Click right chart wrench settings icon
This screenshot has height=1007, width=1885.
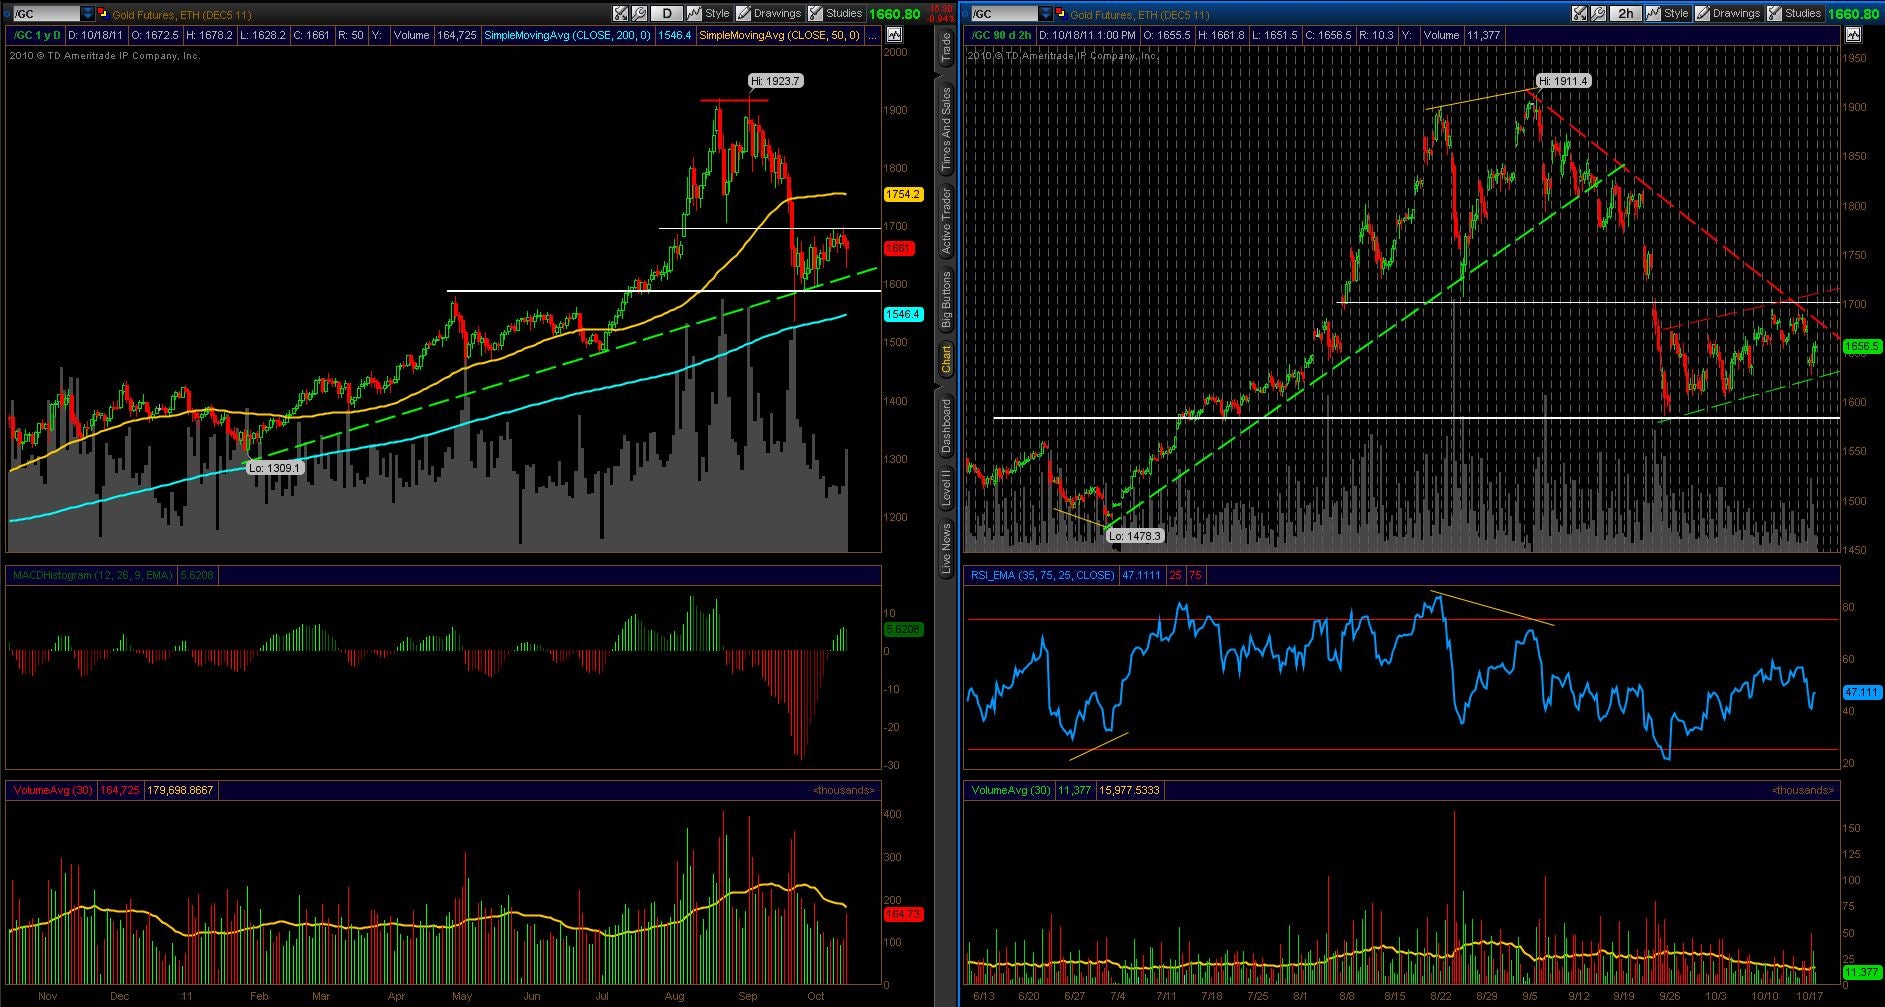click(1599, 14)
